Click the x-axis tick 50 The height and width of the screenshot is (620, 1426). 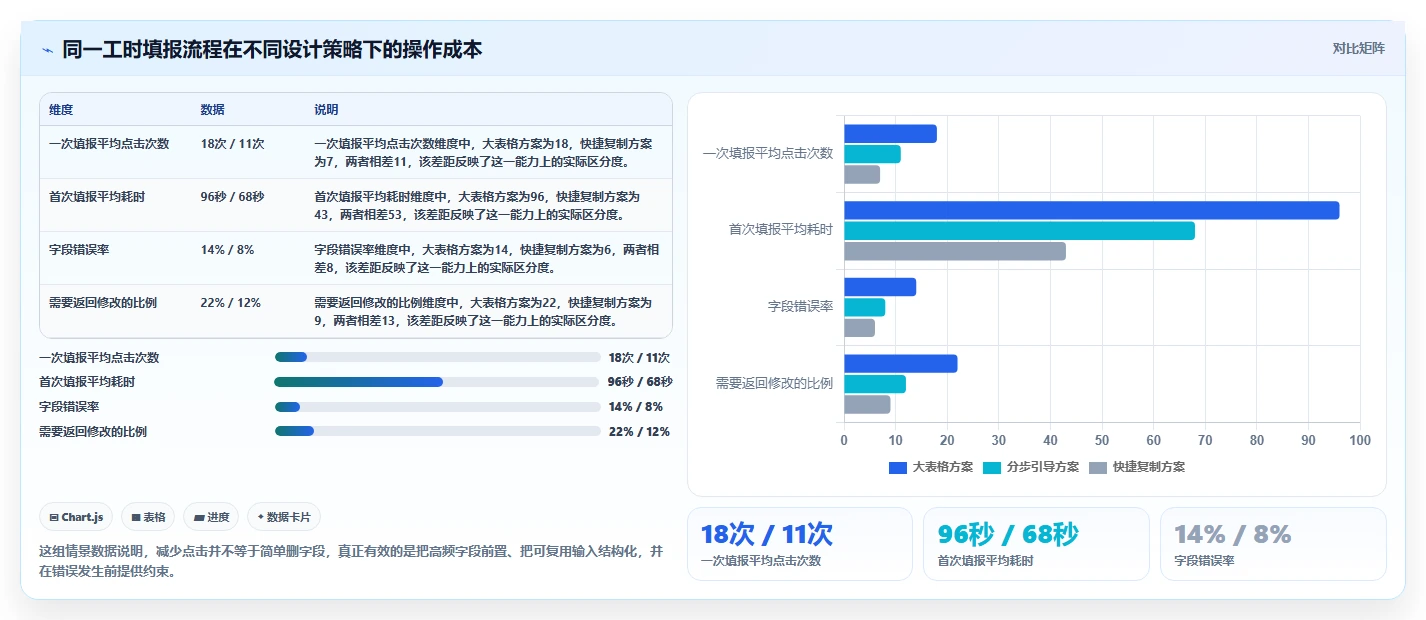point(1102,440)
